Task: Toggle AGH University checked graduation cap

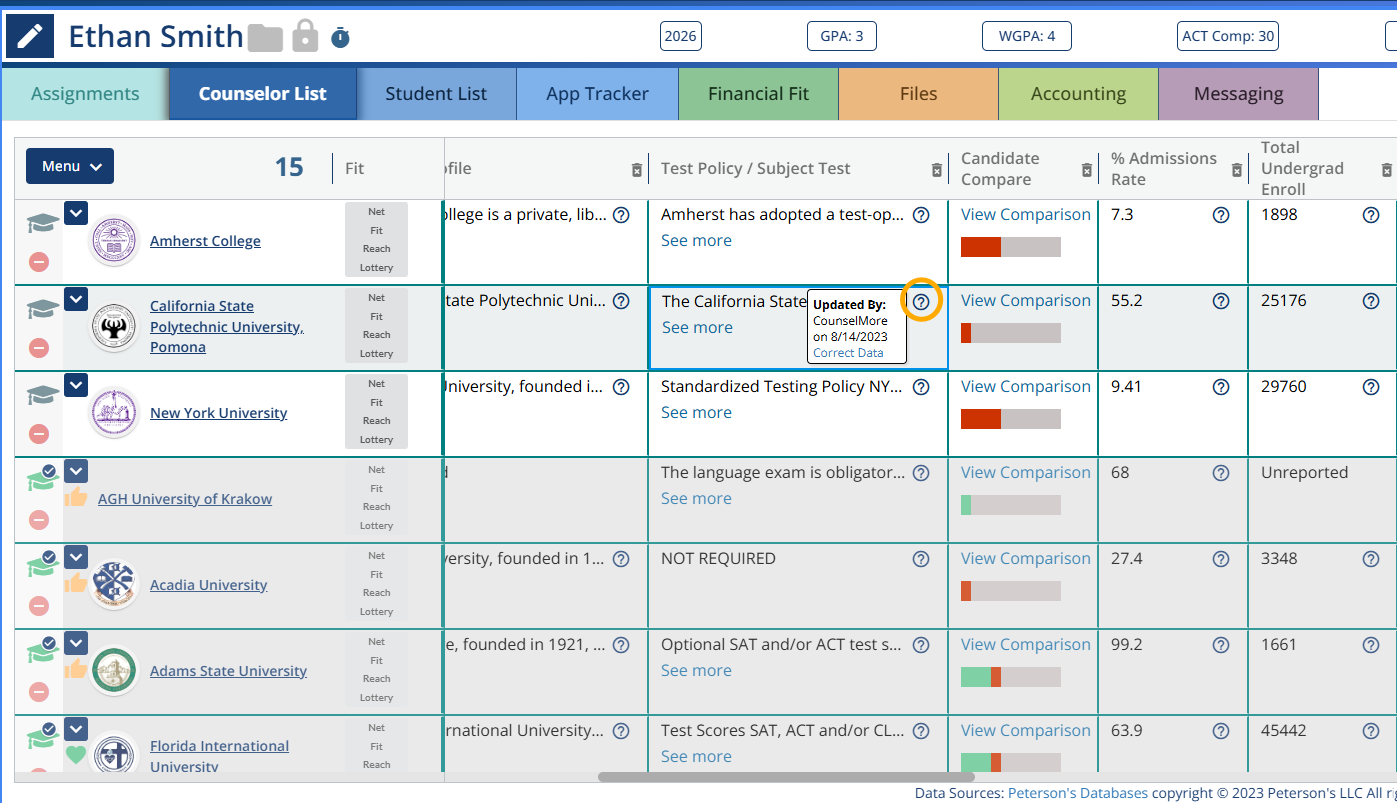Action: pos(41,480)
